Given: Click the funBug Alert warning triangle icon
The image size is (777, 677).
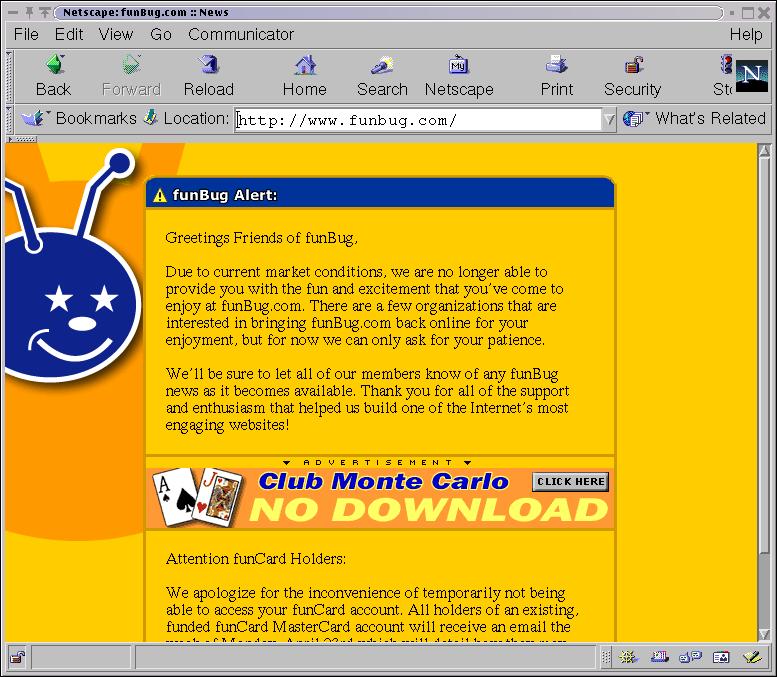Looking at the screenshot, I should pos(160,195).
